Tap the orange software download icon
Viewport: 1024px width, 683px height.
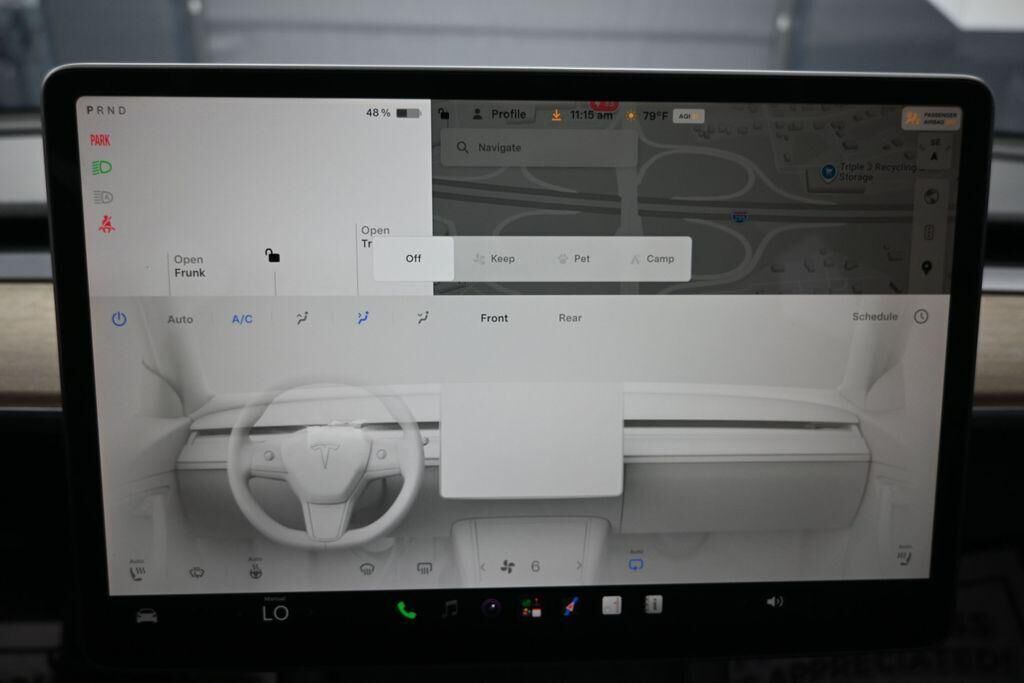point(556,115)
